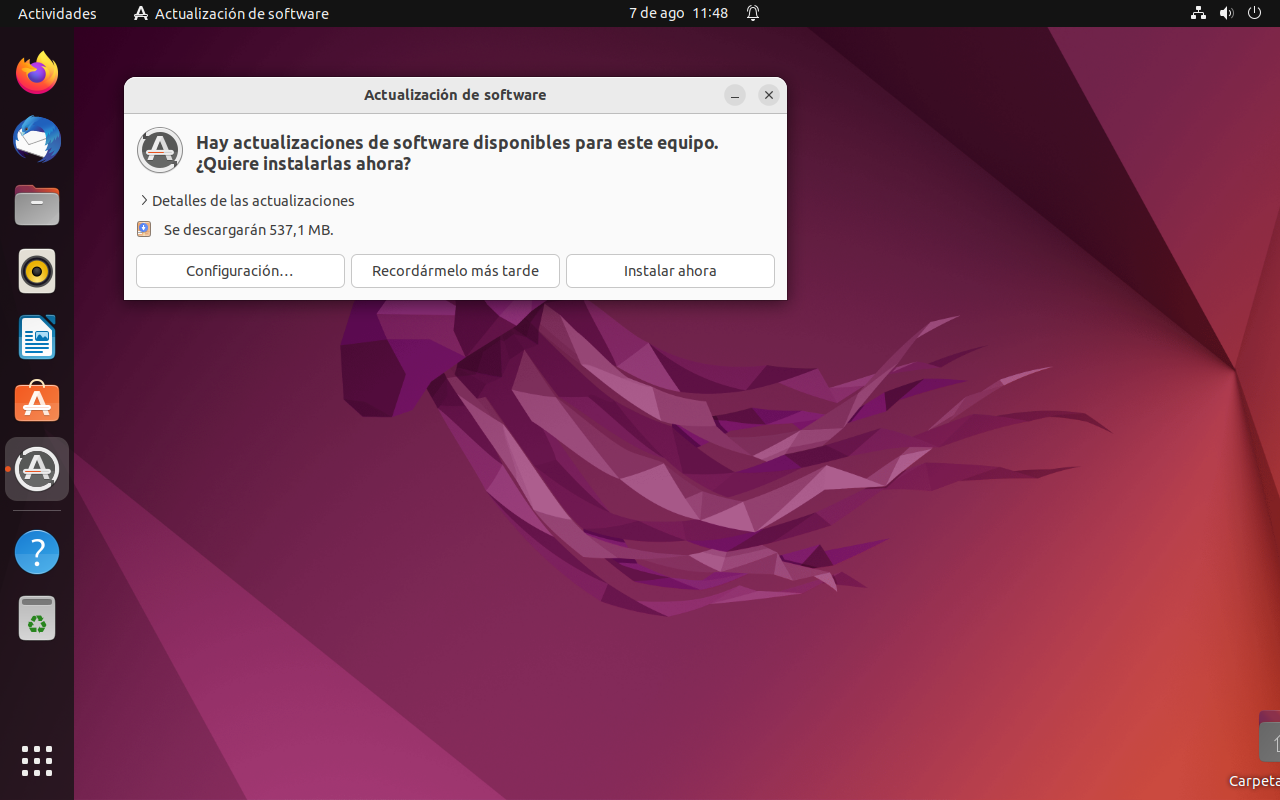Click the volume indicator
The width and height of the screenshot is (1280, 800).
(x=1226, y=13)
